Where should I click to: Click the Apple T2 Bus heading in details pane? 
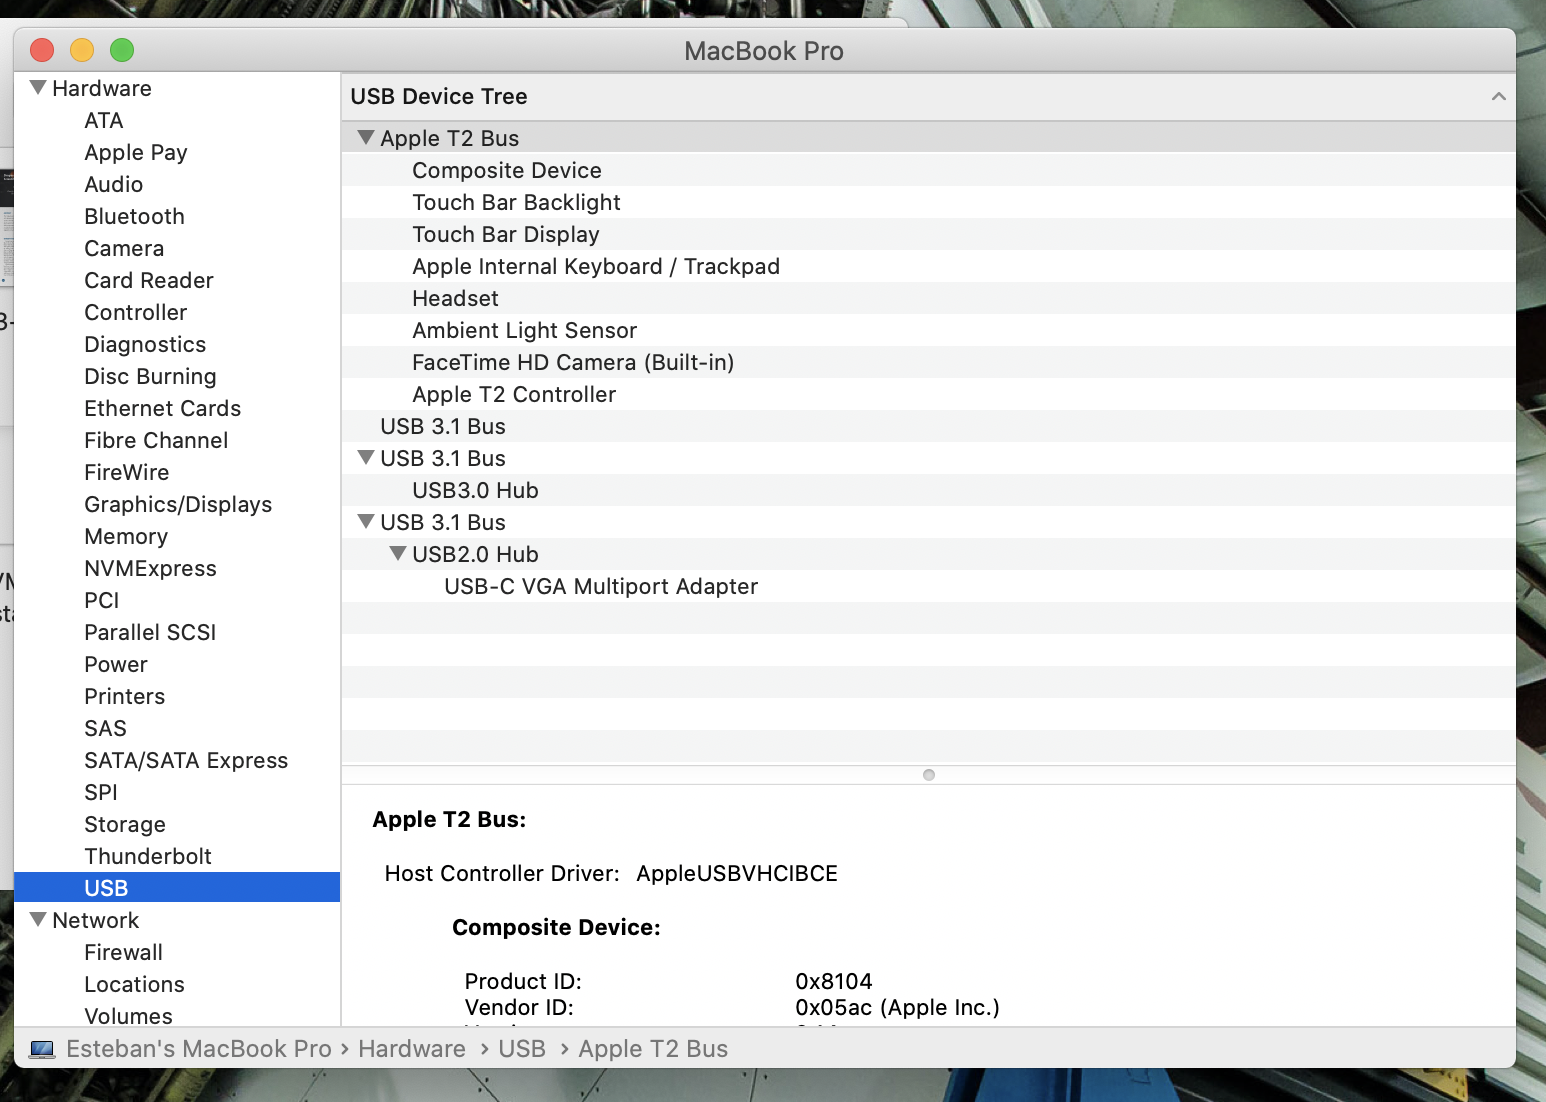click(x=449, y=819)
